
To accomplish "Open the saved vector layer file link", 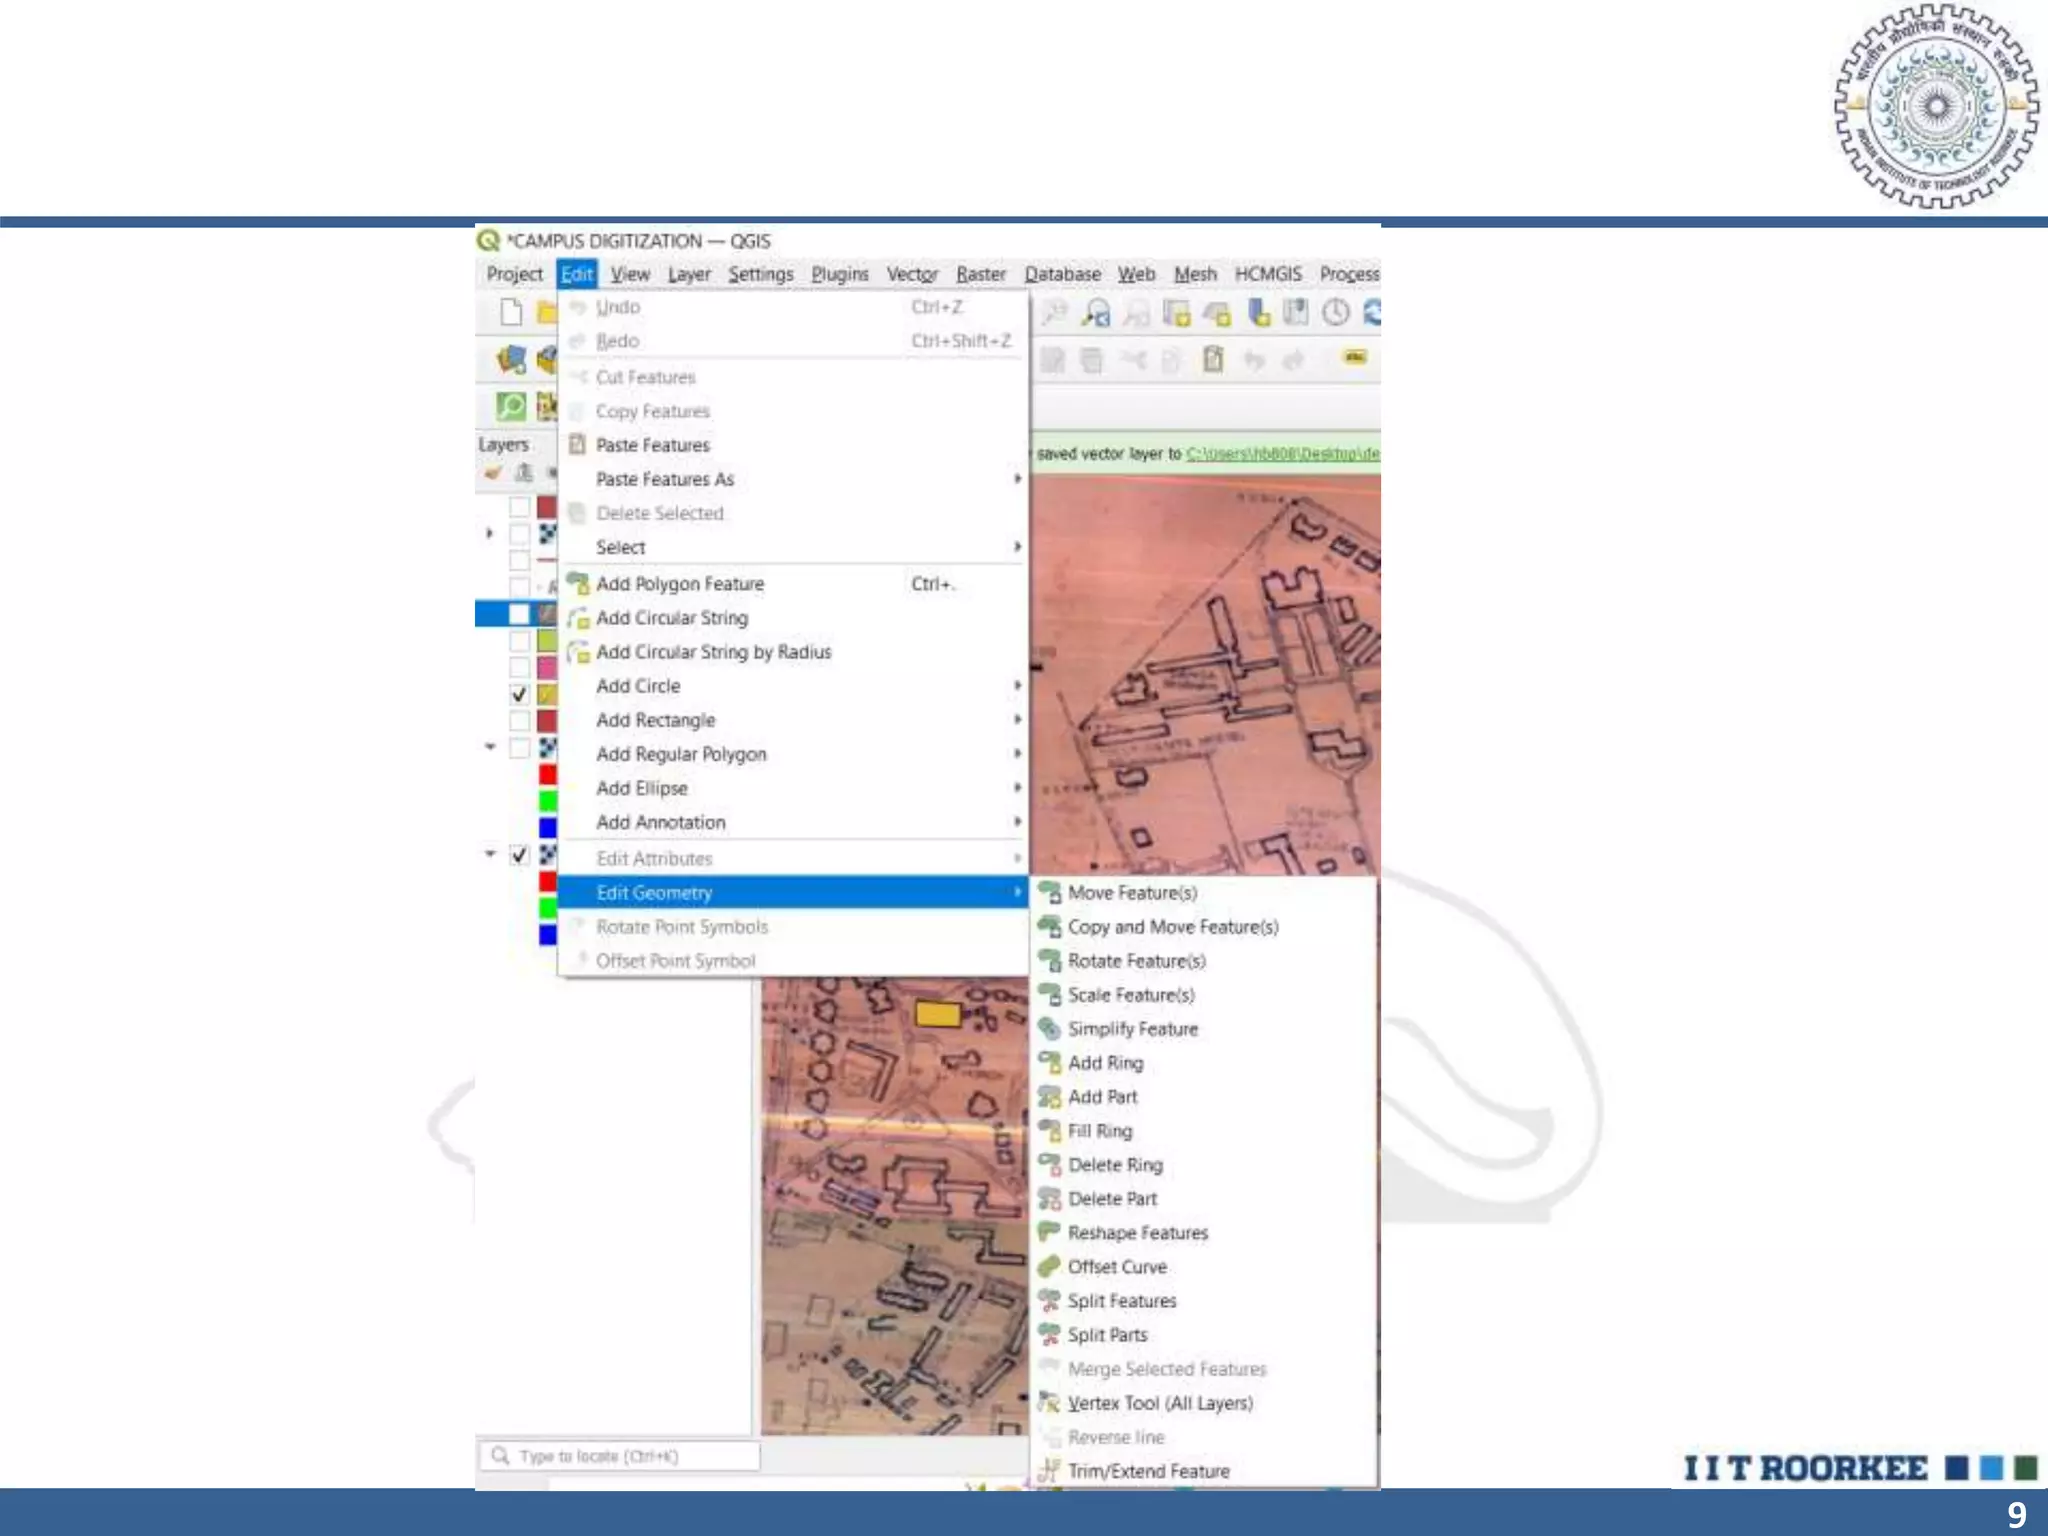I will (x=1282, y=454).
